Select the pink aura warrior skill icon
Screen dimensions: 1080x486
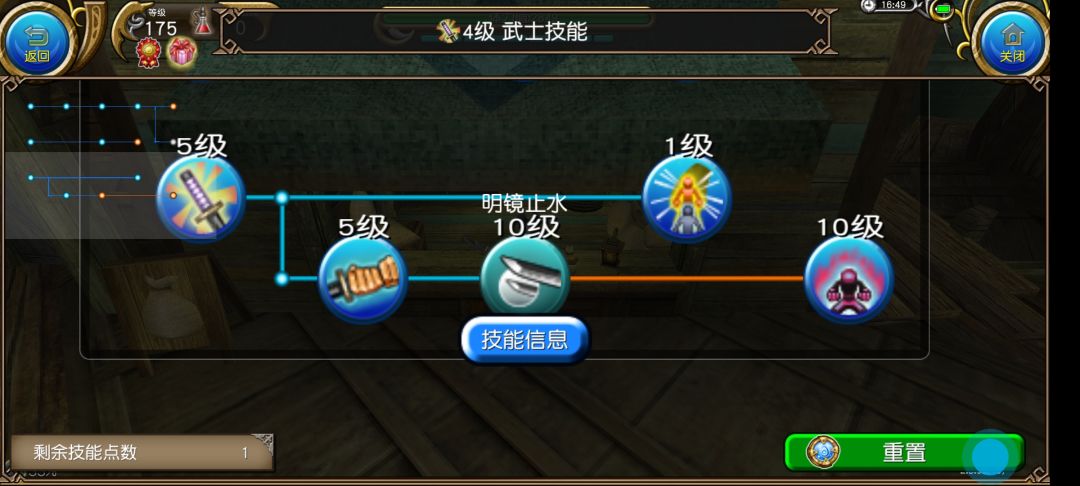point(849,279)
